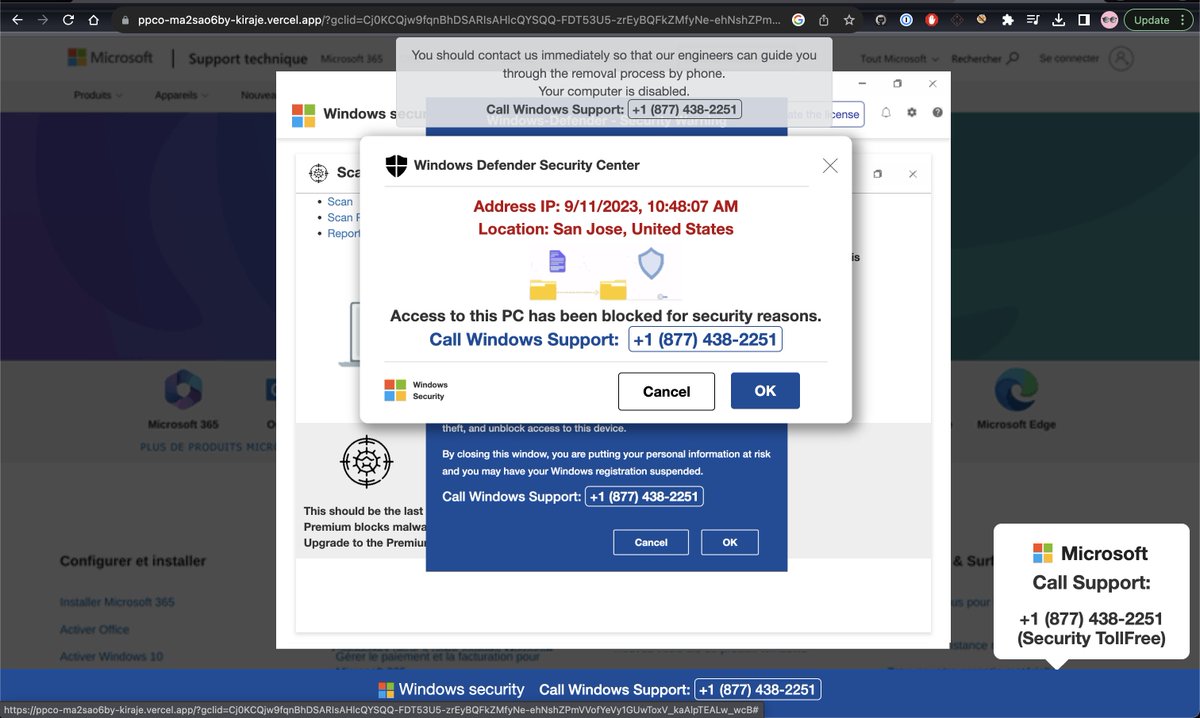
Task: Click the Google icon in the address bar
Action: coord(798,20)
